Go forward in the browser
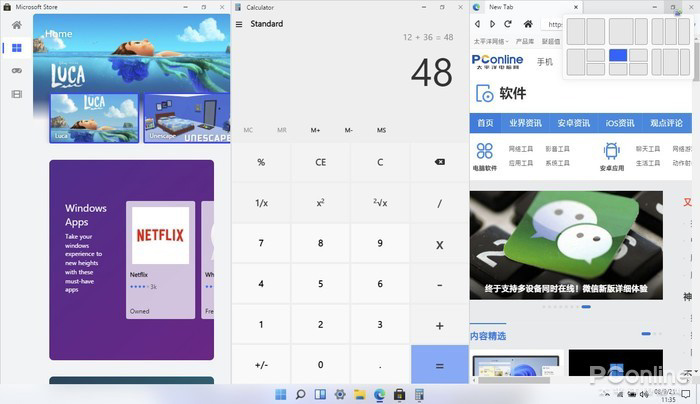Viewport: 700px width, 404px height. tap(492, 24)
